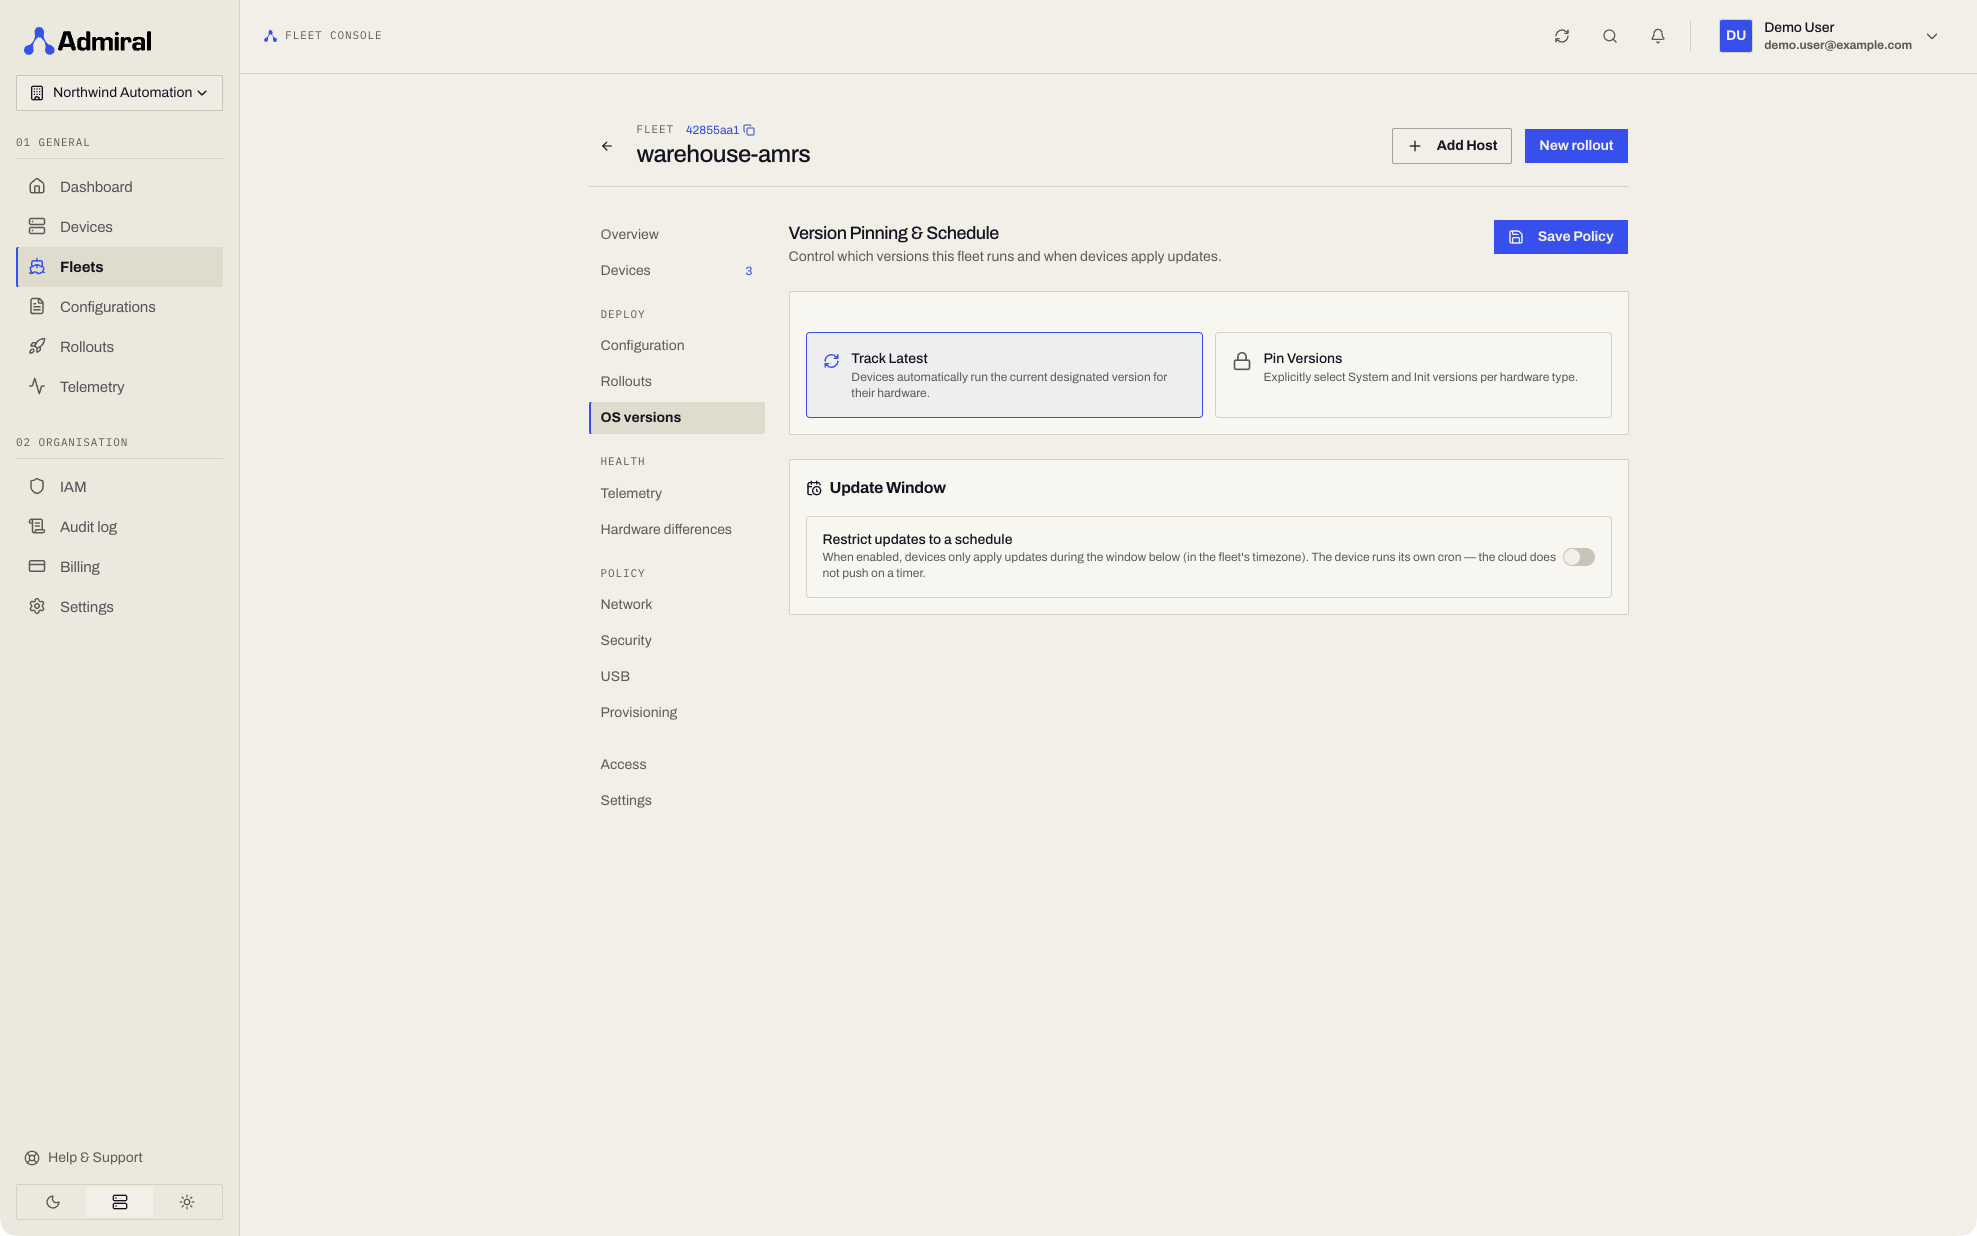Select dark theme moon icon
The image size is (1977, 1236).
[53, 1202]
